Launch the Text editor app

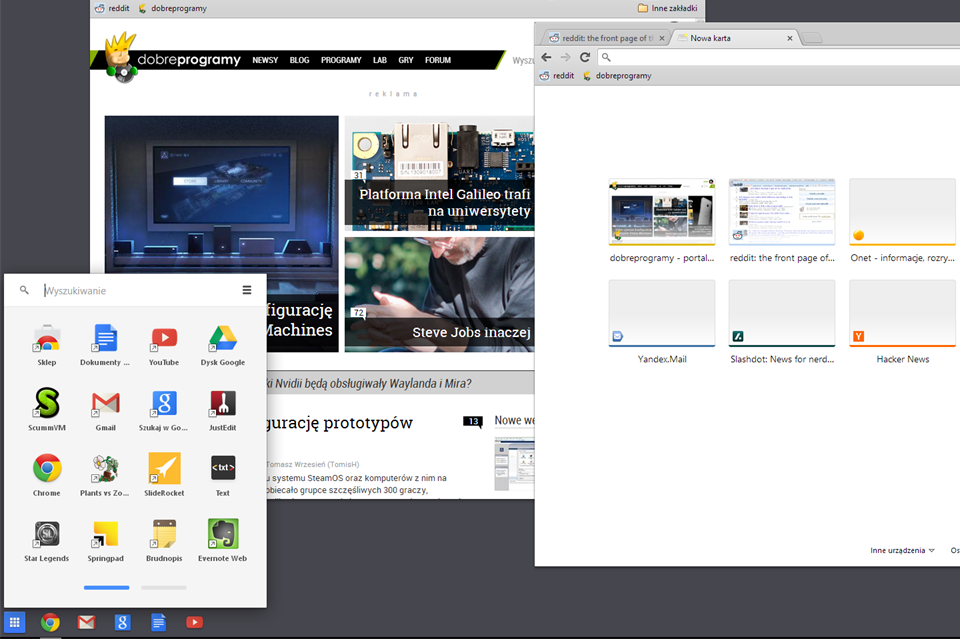223,476
